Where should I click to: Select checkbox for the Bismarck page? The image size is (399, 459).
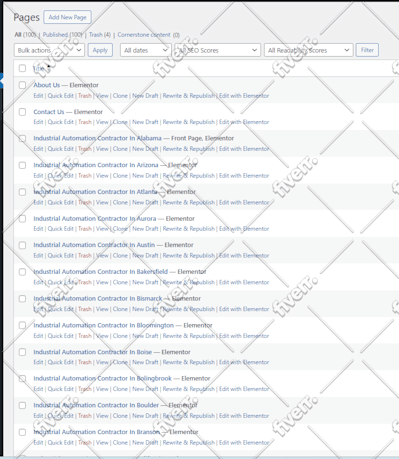tap(22, 299)
